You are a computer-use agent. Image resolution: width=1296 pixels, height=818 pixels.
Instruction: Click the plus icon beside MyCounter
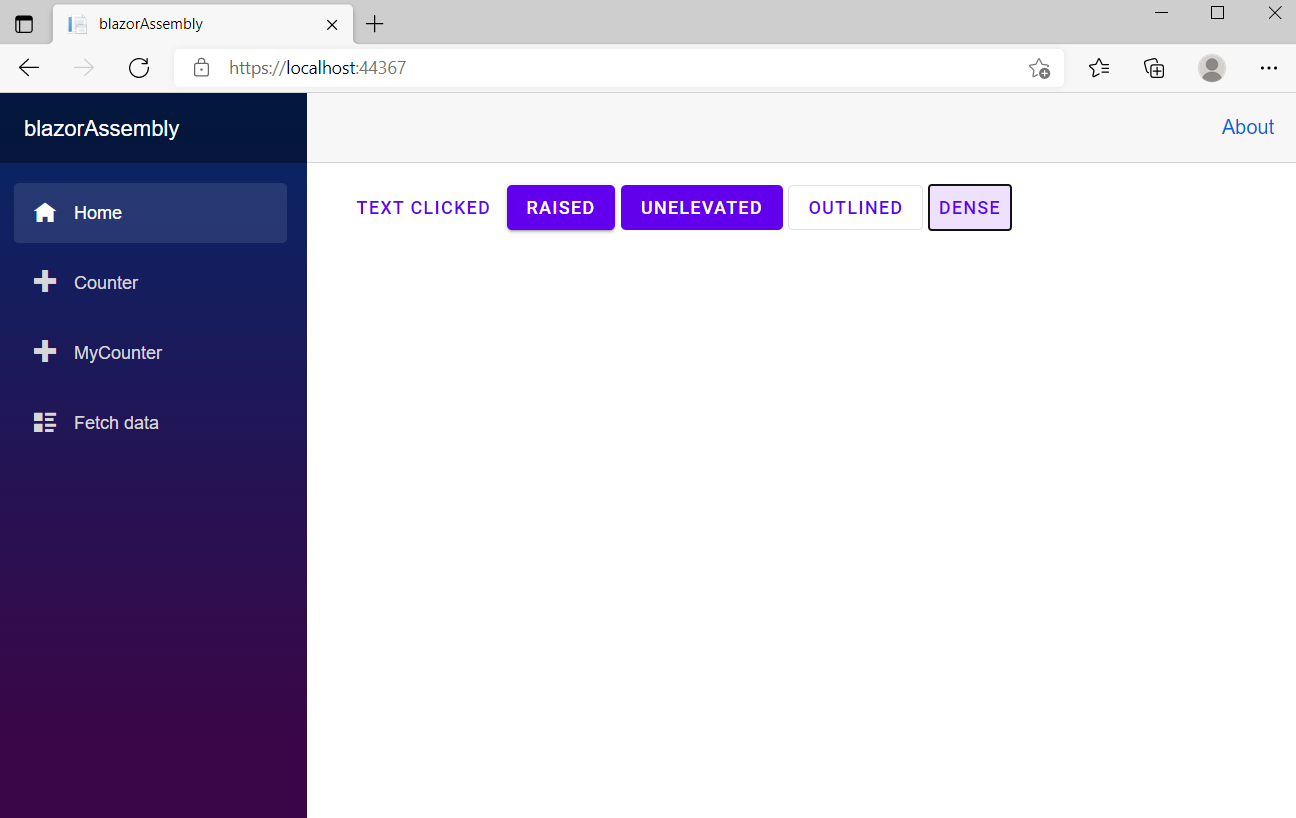[x=45, y=352]
